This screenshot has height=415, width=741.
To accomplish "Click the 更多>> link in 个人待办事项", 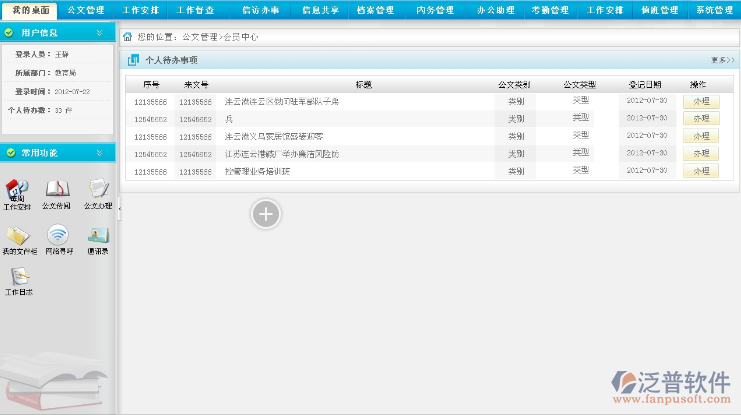I will pyautogui.click(x=722, y=60).
